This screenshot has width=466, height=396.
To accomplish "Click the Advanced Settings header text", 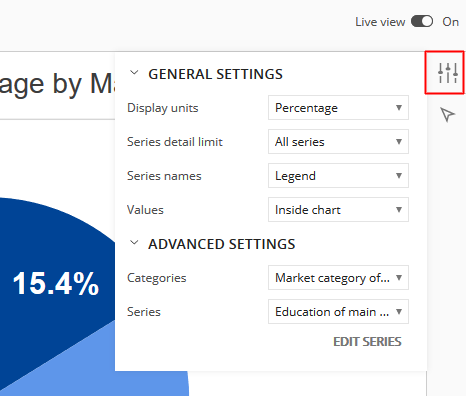I will coord(222,244).
